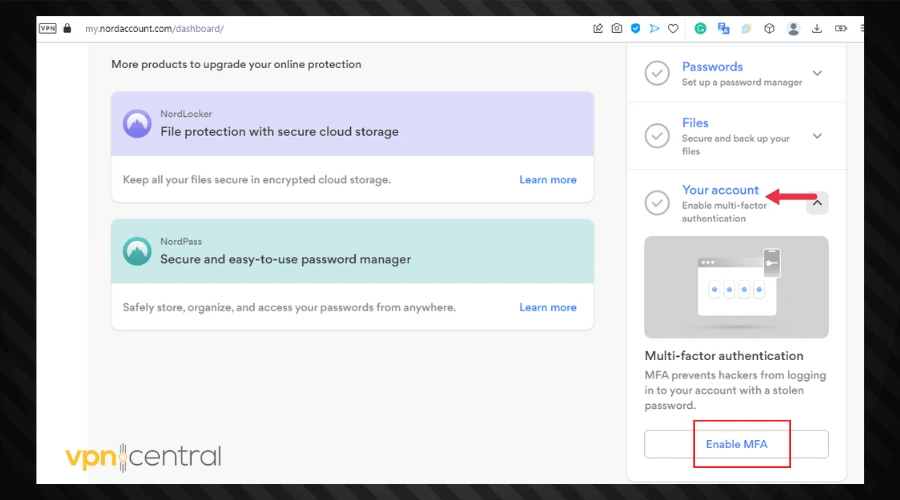Click the Enable MFA button
The width and height of the screenshot is (900, 500).
pos(736,444)
